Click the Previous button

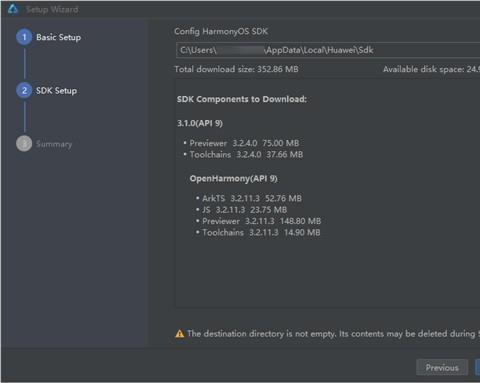point(442,367)
